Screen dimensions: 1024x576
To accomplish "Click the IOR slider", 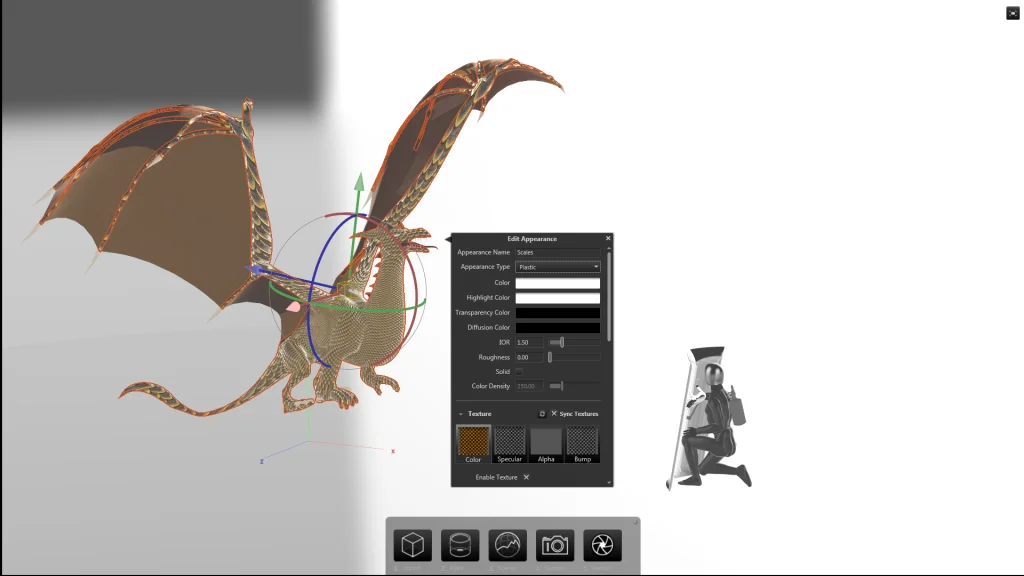I will pos(574,342).
